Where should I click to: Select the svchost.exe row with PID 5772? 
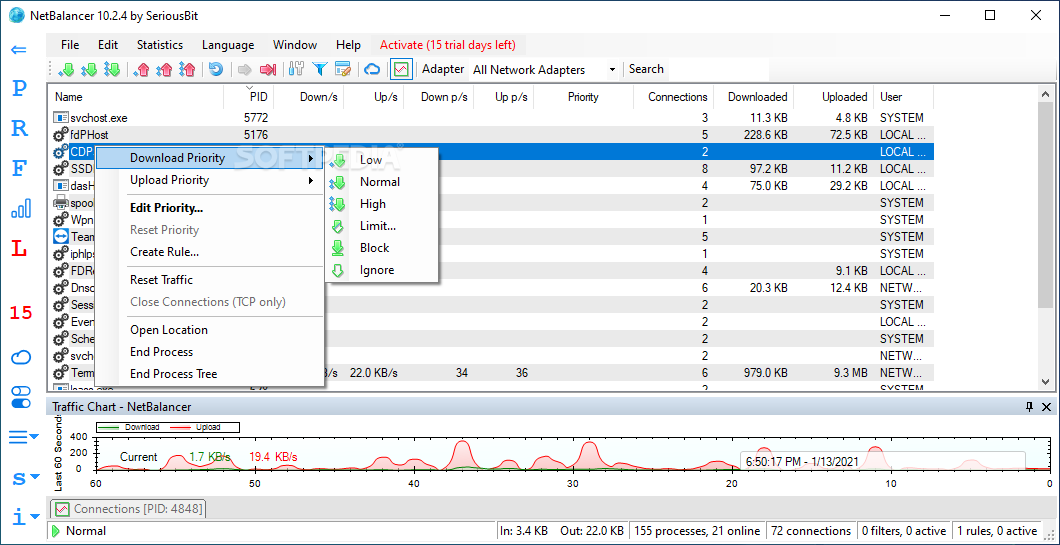click(491, 118)
